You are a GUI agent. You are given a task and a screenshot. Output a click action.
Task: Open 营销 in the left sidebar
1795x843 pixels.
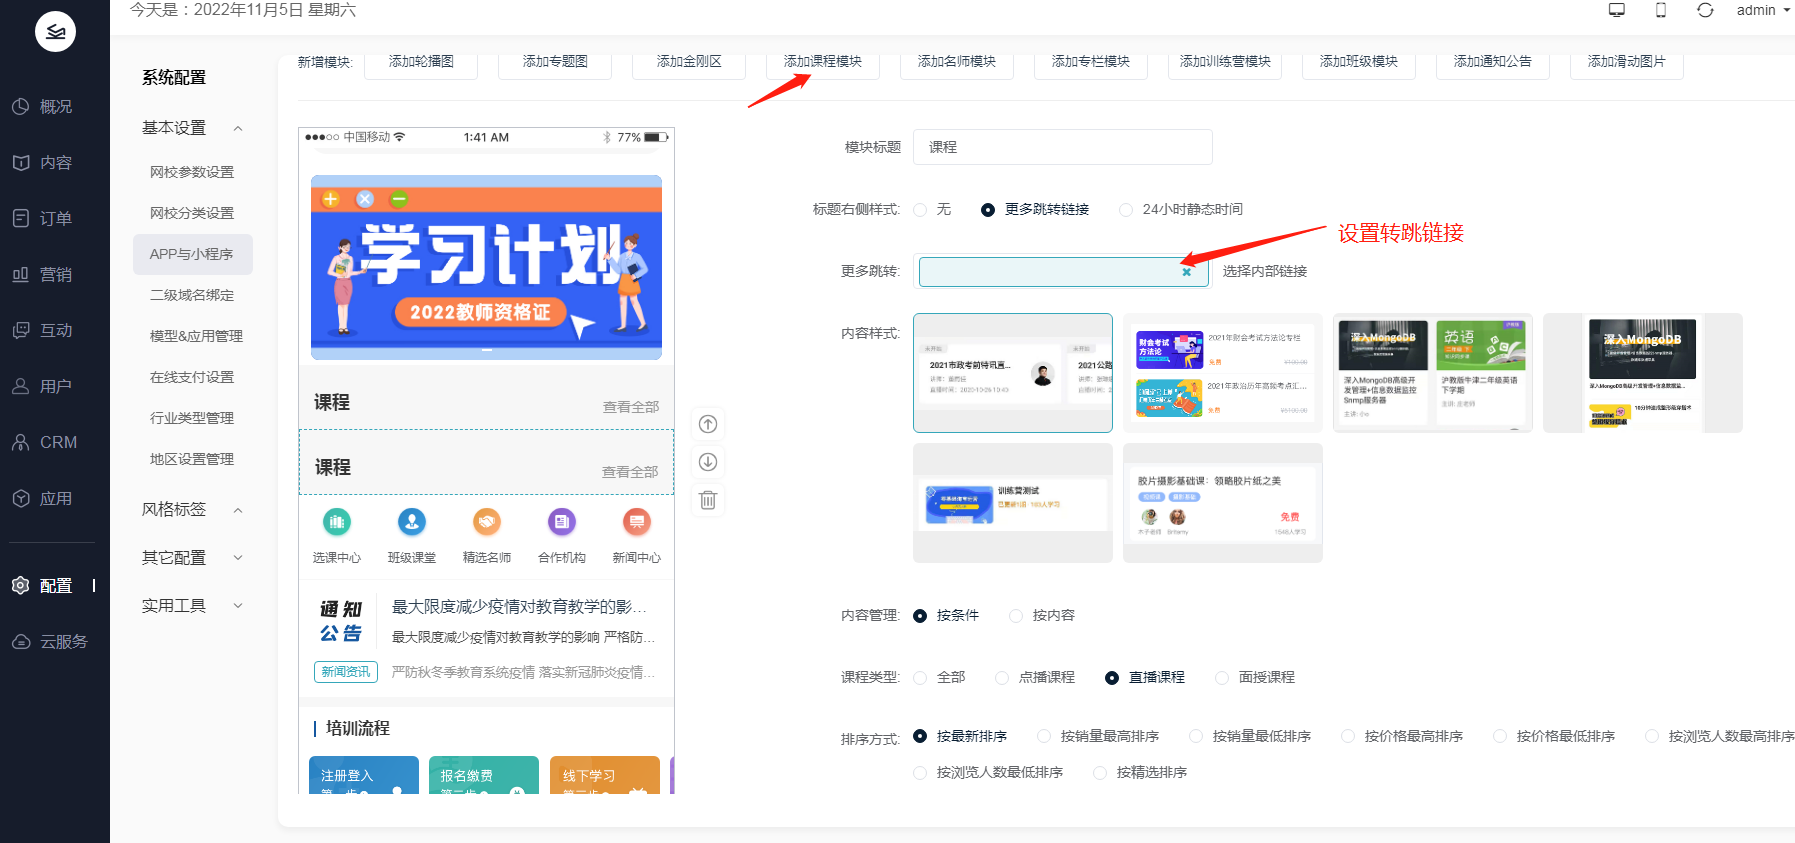55,274
